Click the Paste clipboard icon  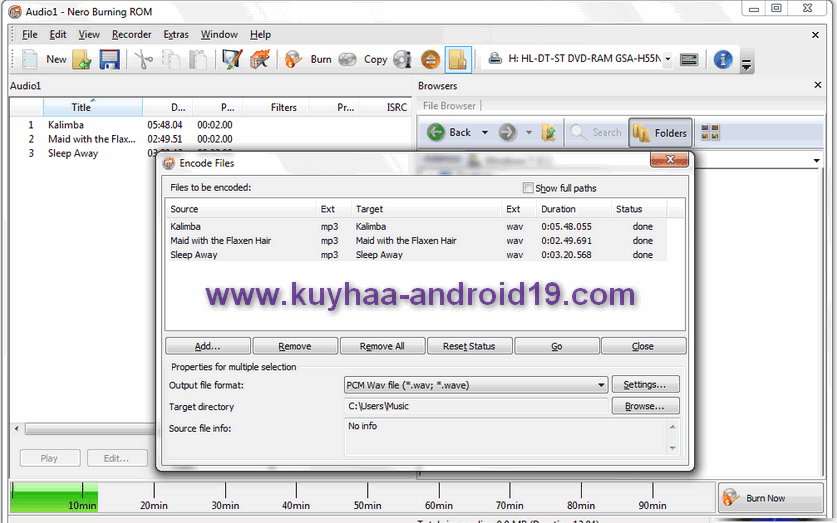198,59
